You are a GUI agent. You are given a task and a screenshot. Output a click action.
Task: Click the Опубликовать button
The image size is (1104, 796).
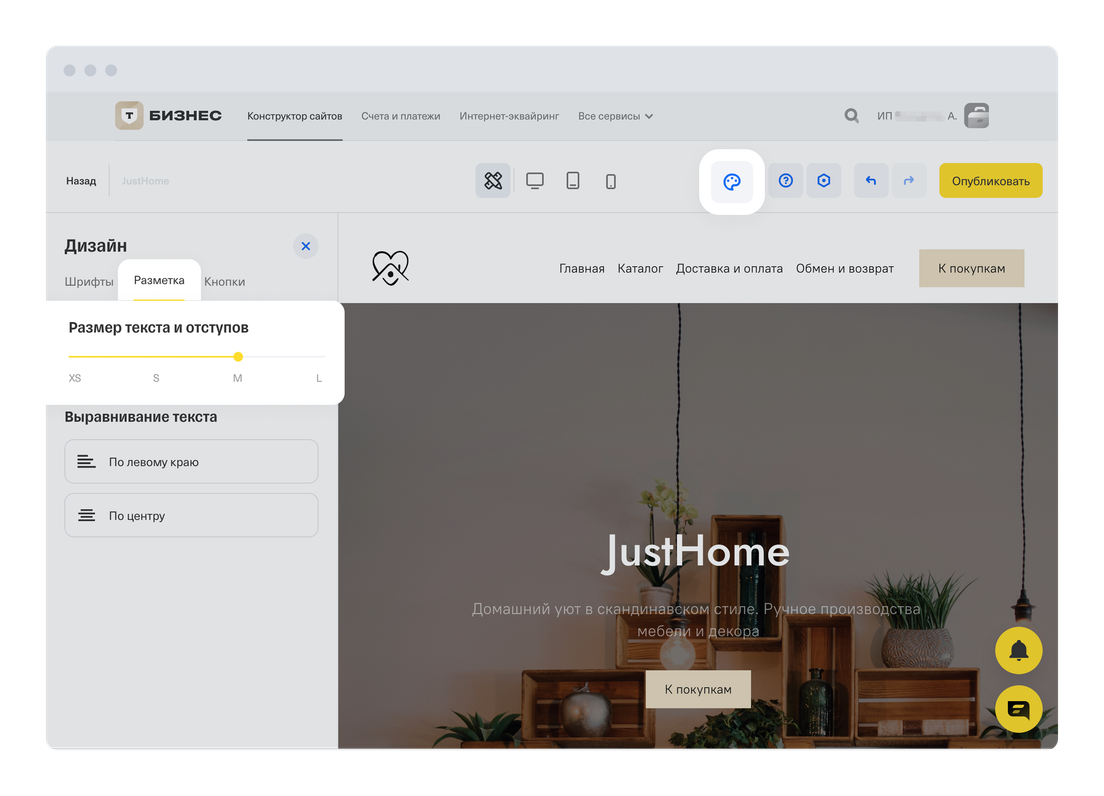click(x=991, y=181)
